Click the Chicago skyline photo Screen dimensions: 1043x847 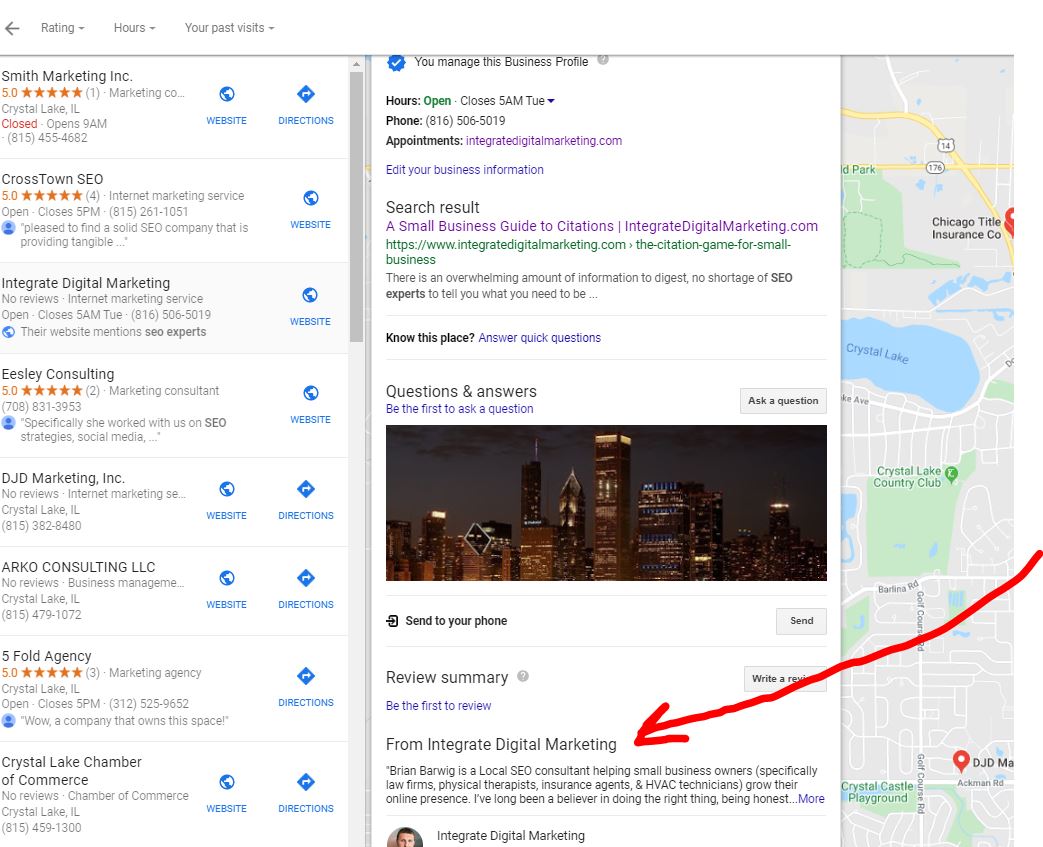[x=606, y=503]
